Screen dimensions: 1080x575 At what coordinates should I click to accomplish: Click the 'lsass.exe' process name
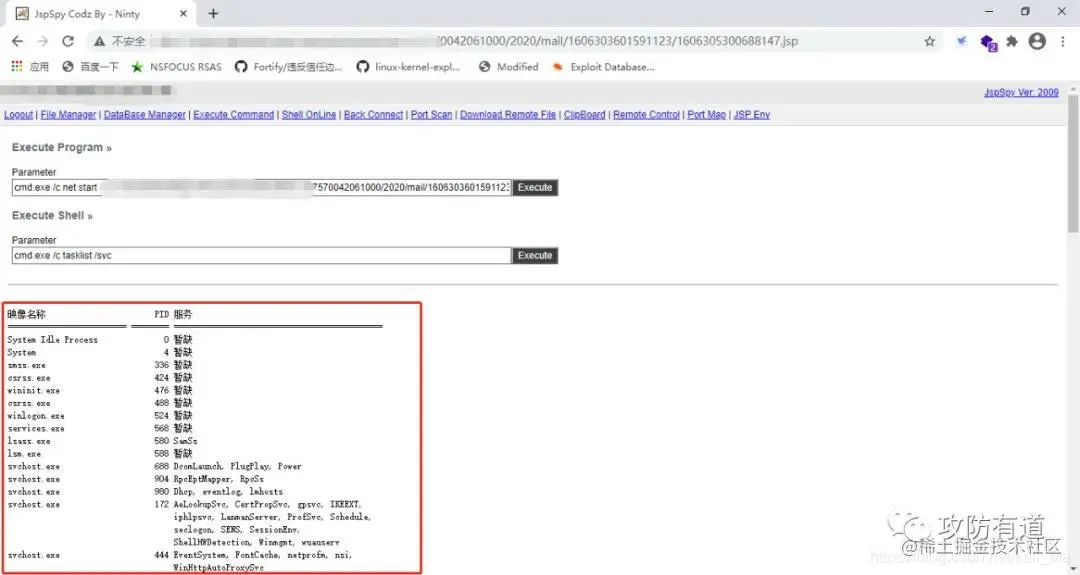29,441
